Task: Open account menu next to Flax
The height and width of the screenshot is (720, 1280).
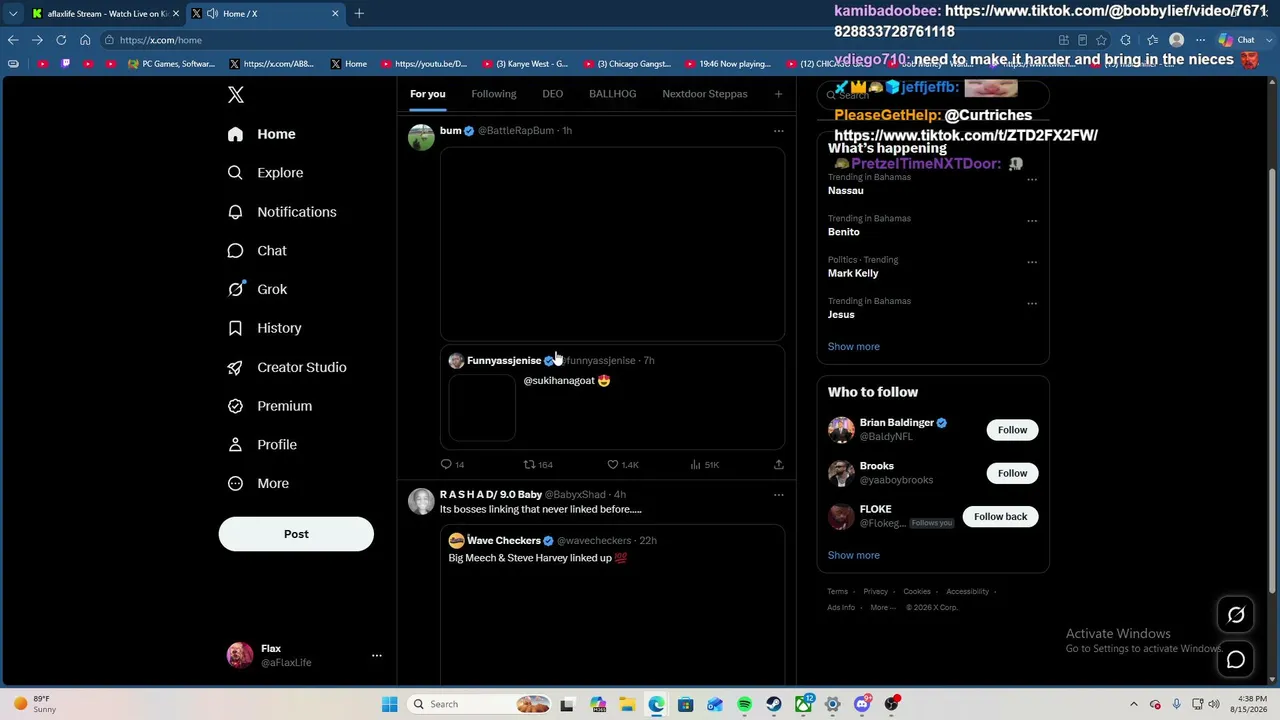Action: point(377,655)
